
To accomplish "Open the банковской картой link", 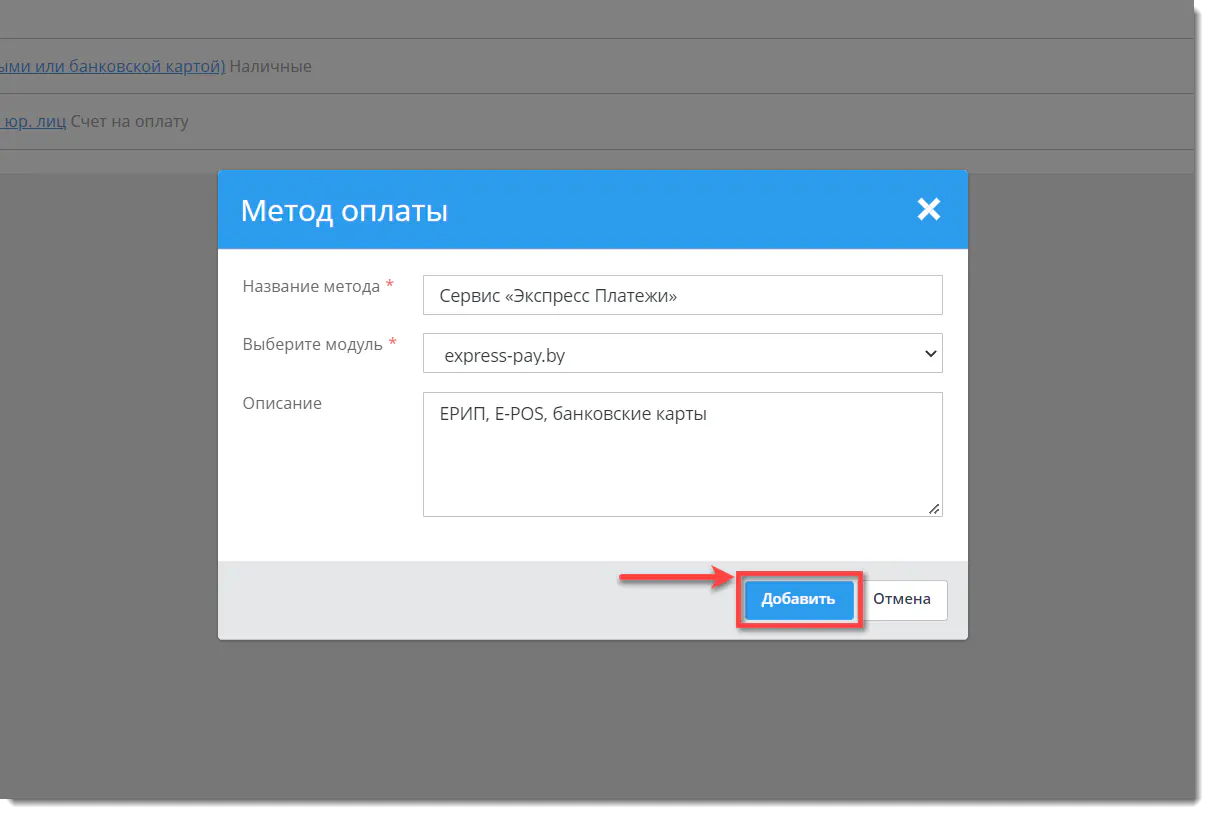I will click(x=112, y=66).
